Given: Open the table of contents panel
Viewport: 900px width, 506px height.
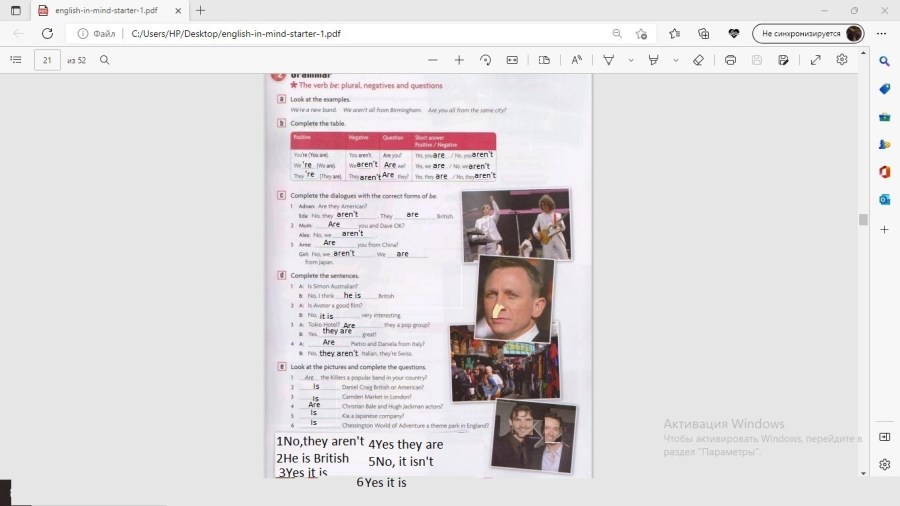Looking at the screenshot, I should coord(16,60).
